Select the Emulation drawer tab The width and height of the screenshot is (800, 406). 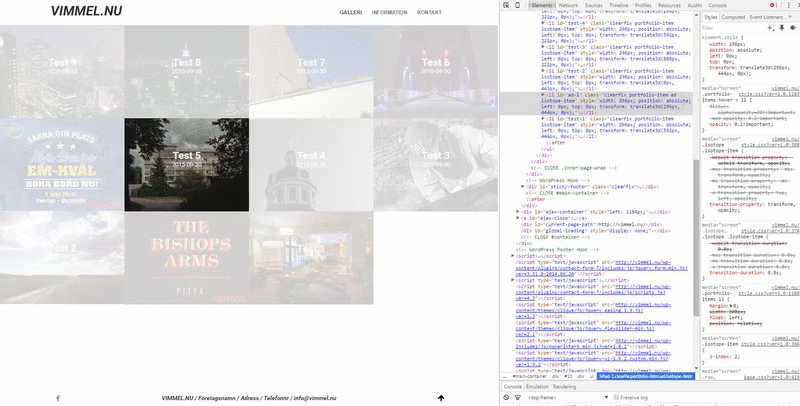pos(537,387)
